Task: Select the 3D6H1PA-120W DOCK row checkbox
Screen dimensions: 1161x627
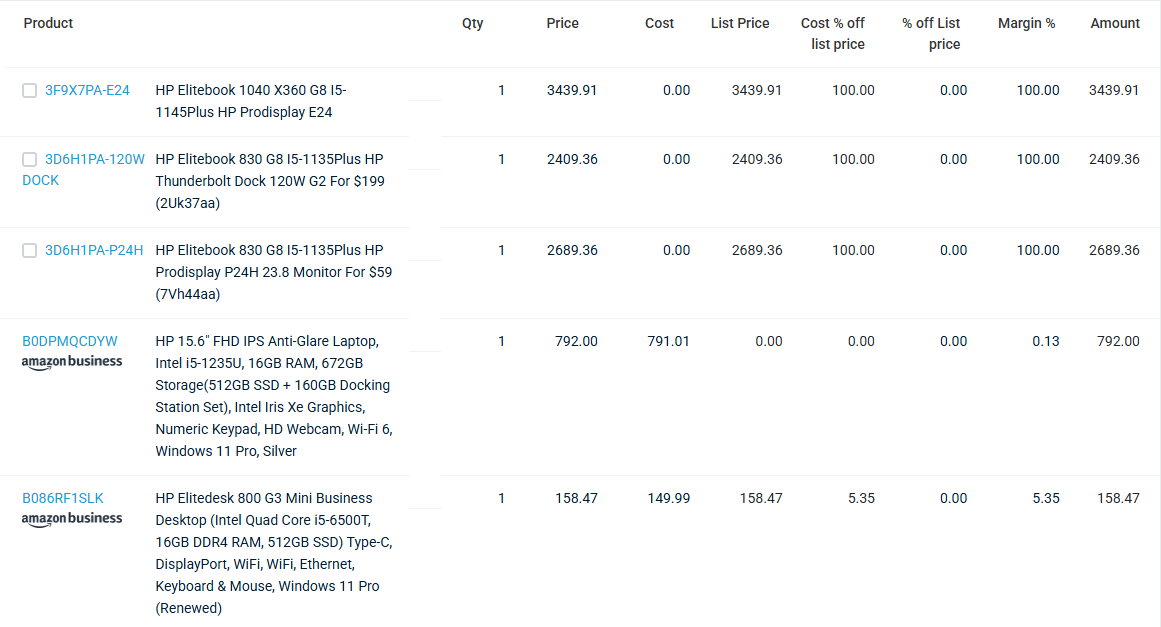Action: pyautogui.click(x=30, y=160)
